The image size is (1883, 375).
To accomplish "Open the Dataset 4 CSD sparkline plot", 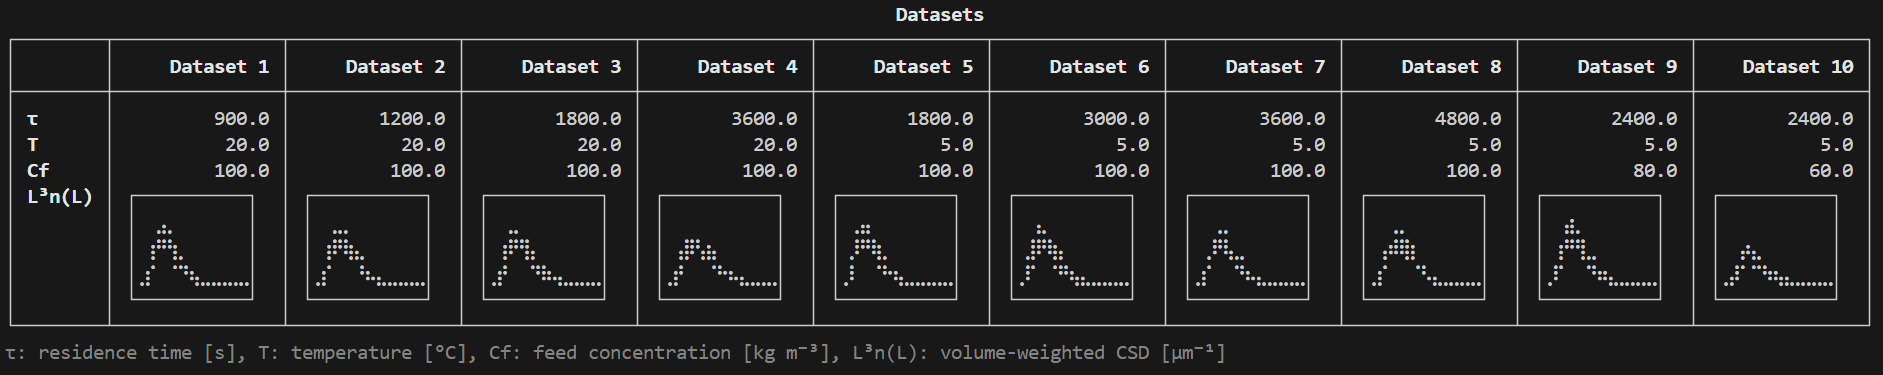I will click(720, 247).
